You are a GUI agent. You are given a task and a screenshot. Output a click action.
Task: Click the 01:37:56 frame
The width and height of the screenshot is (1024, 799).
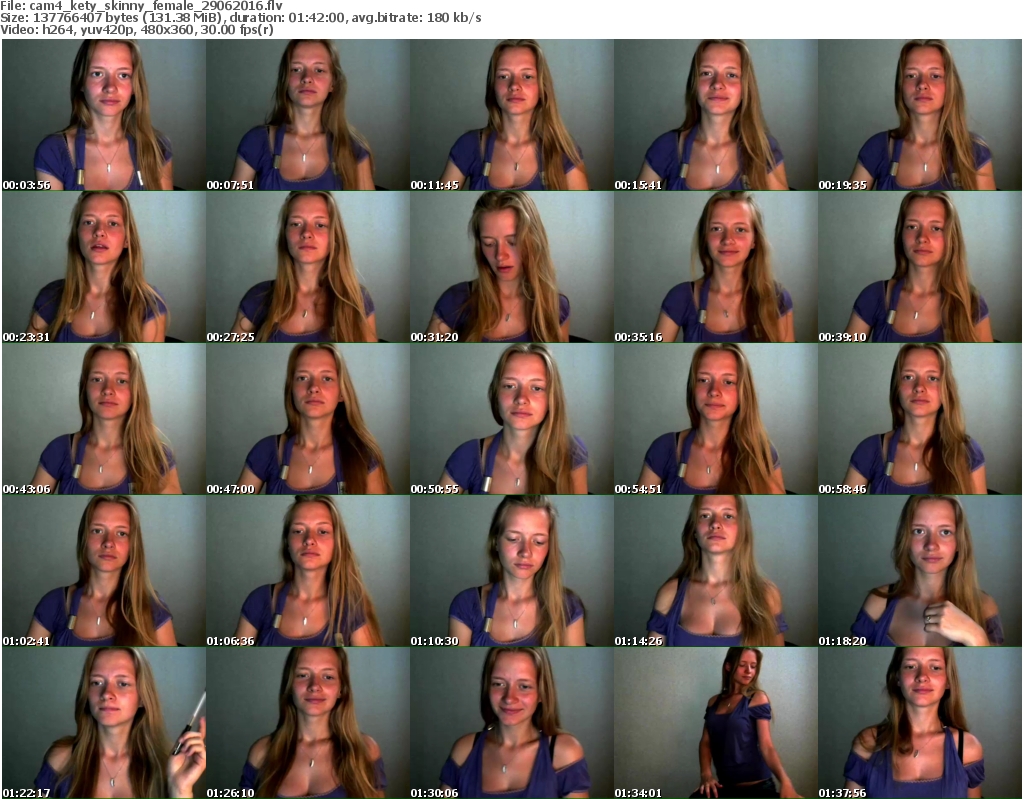920,723
